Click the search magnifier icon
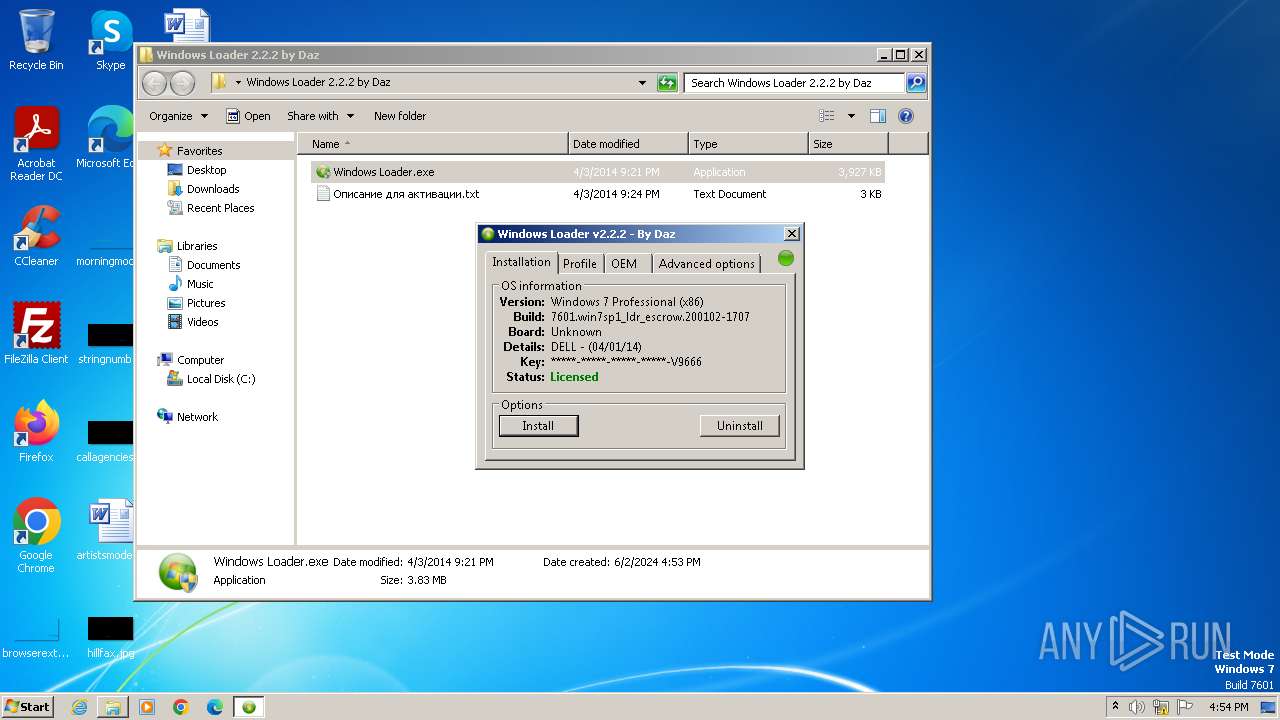1280x720 pixels. tap(915, 83)
